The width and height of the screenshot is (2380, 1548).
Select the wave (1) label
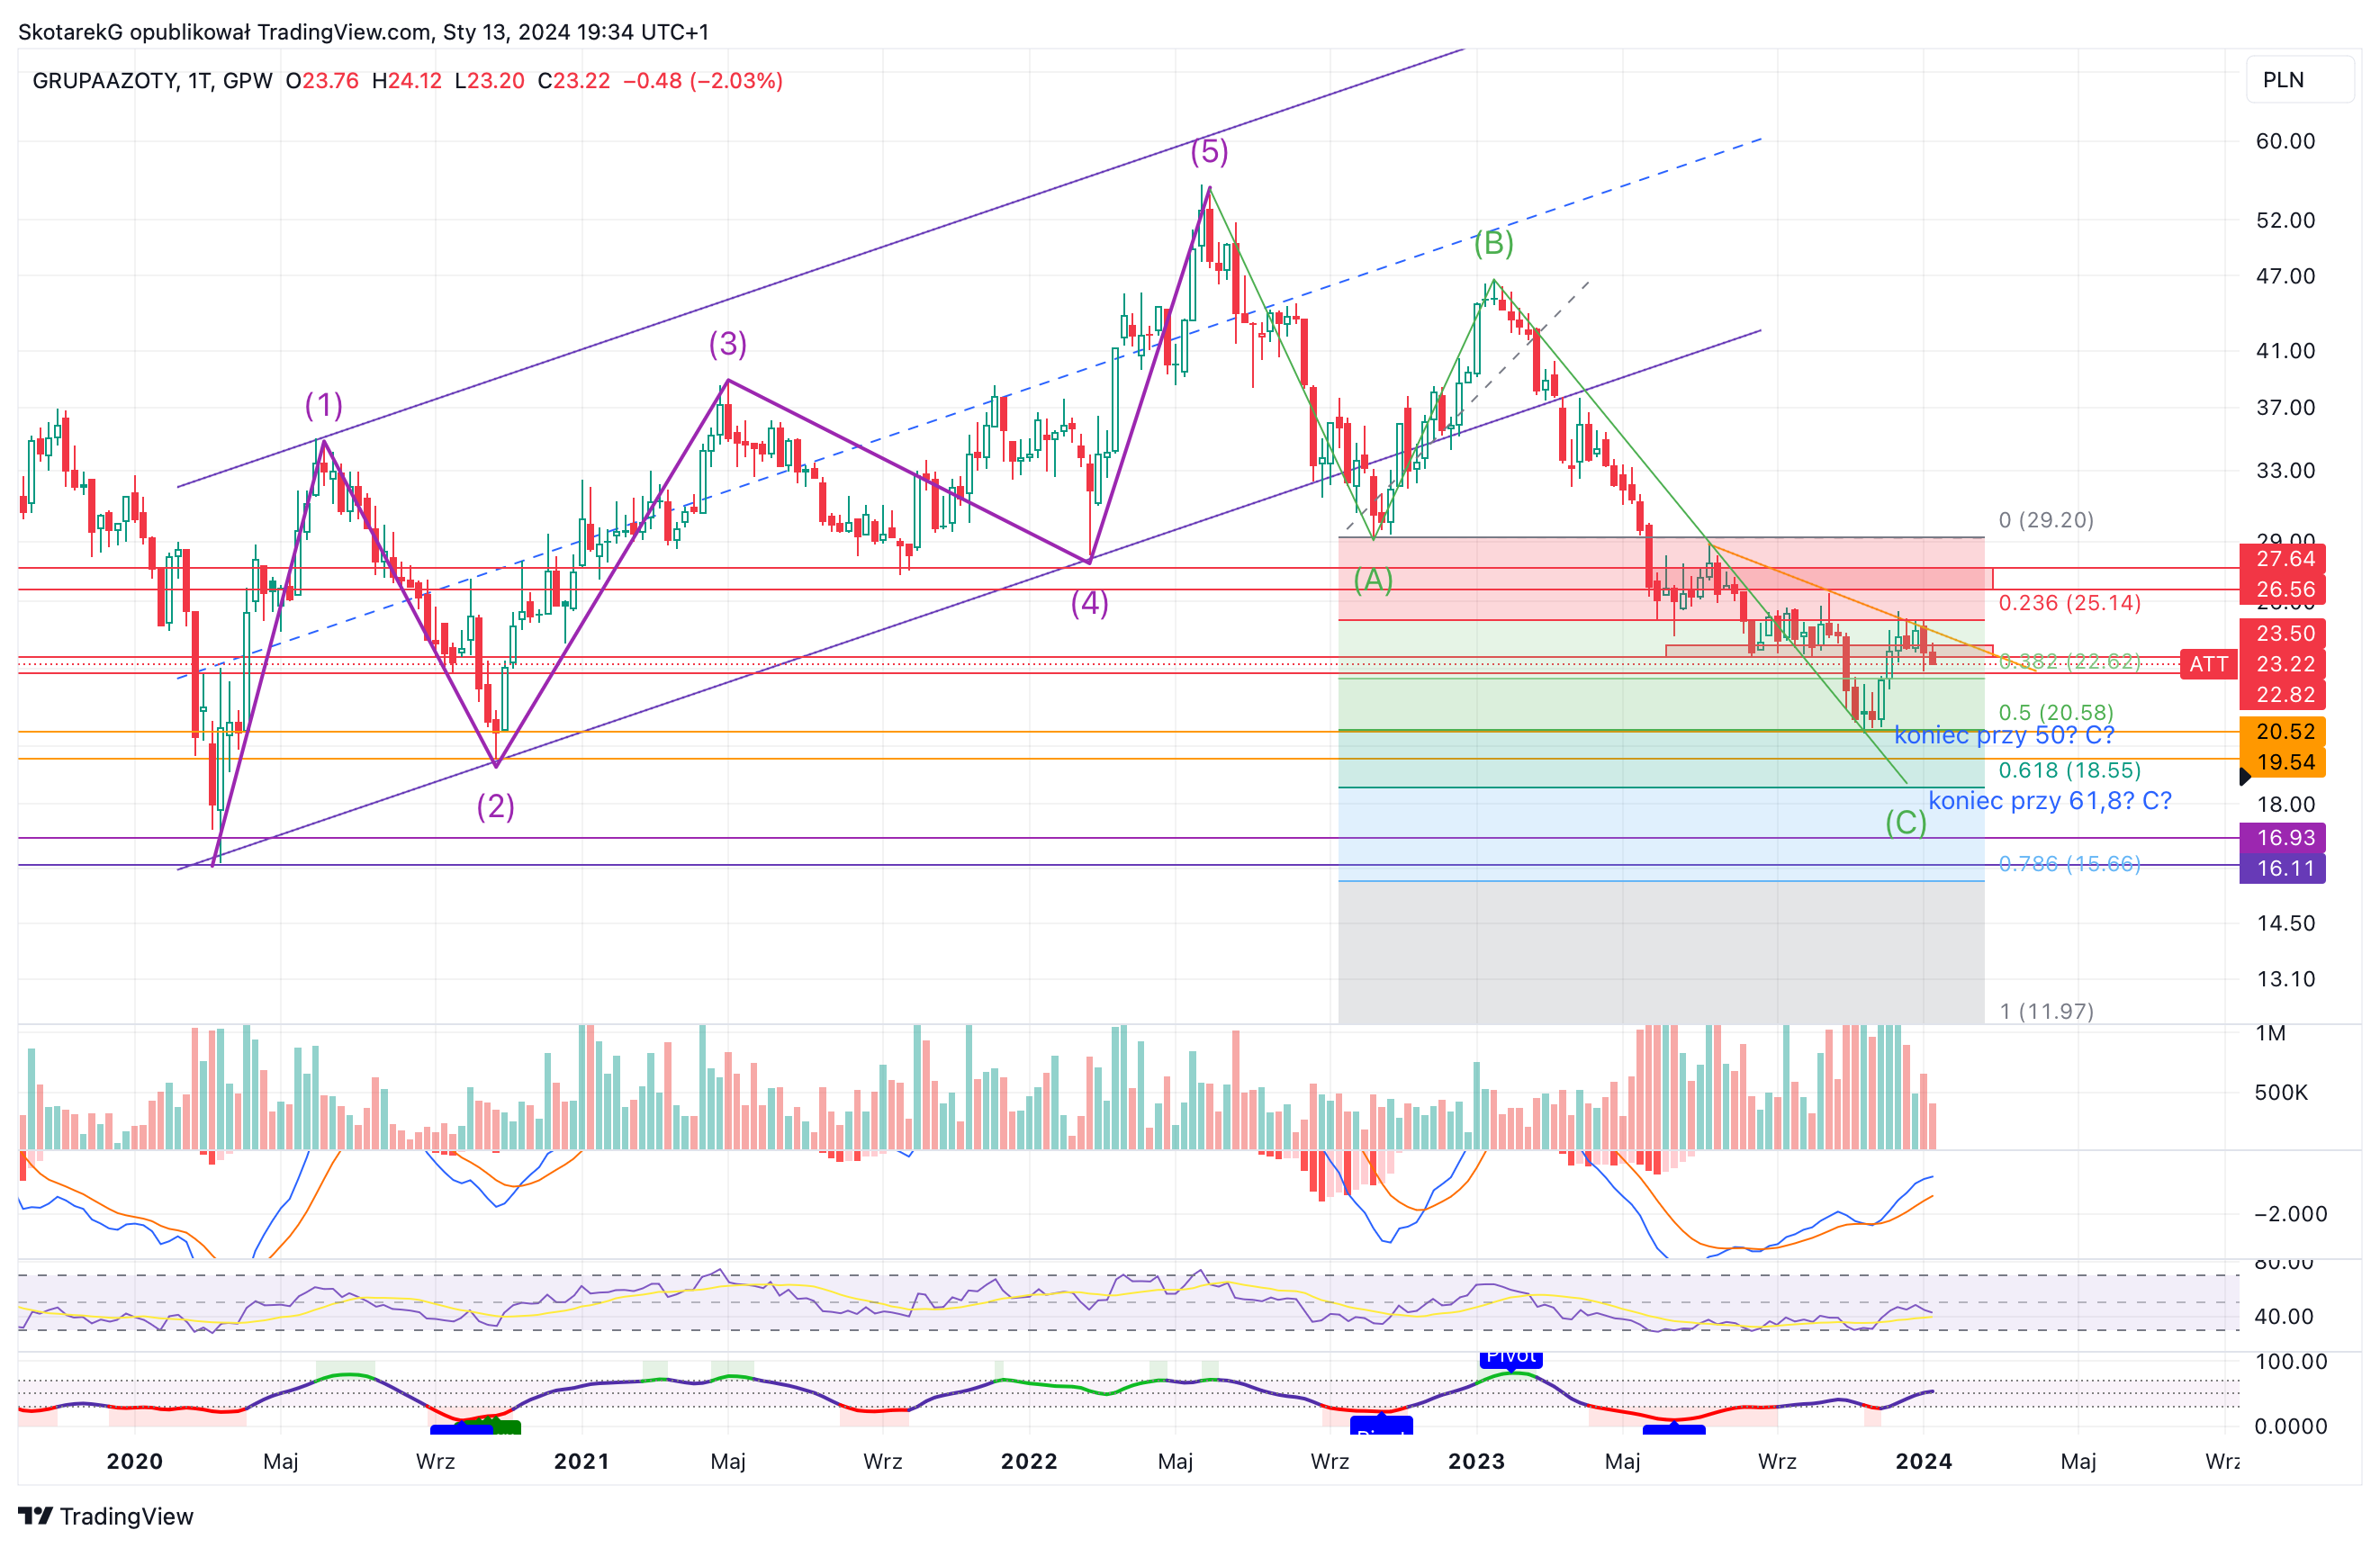tap(323, 405)
